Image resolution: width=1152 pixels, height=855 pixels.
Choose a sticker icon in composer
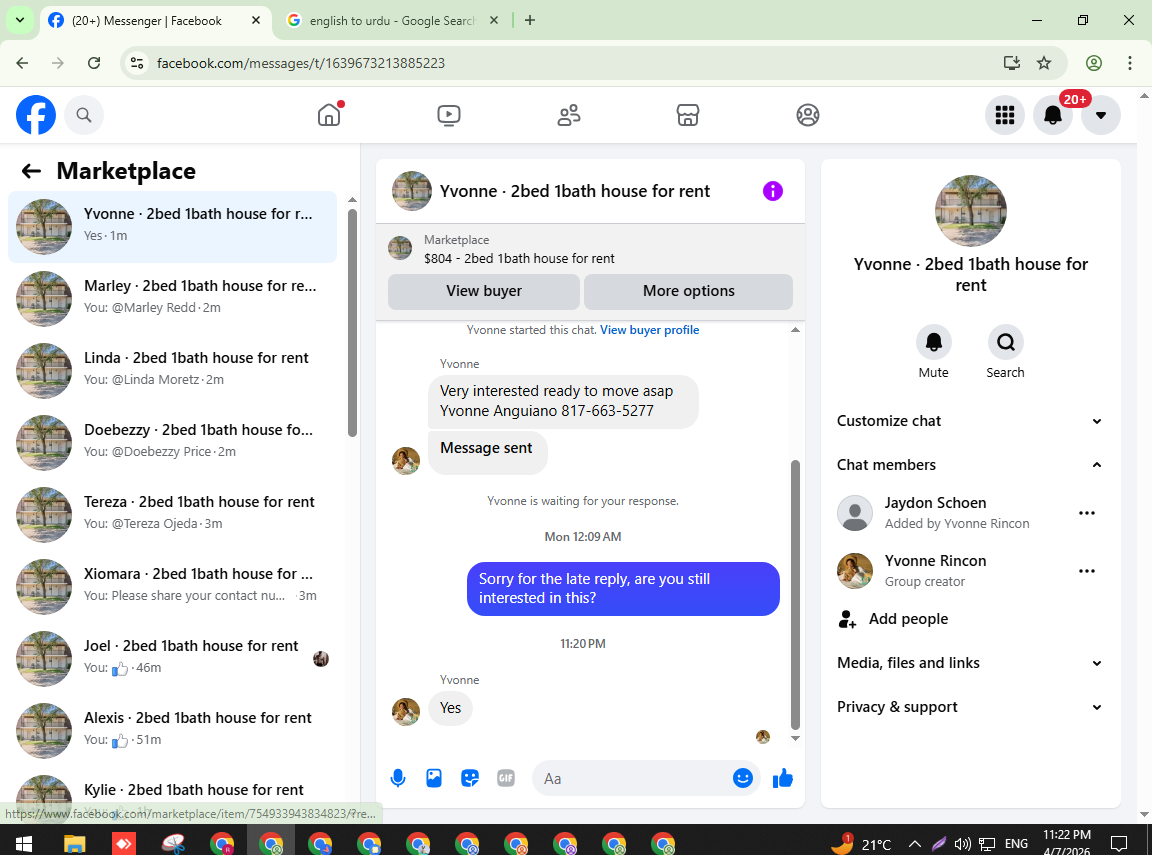click(470, 779)
